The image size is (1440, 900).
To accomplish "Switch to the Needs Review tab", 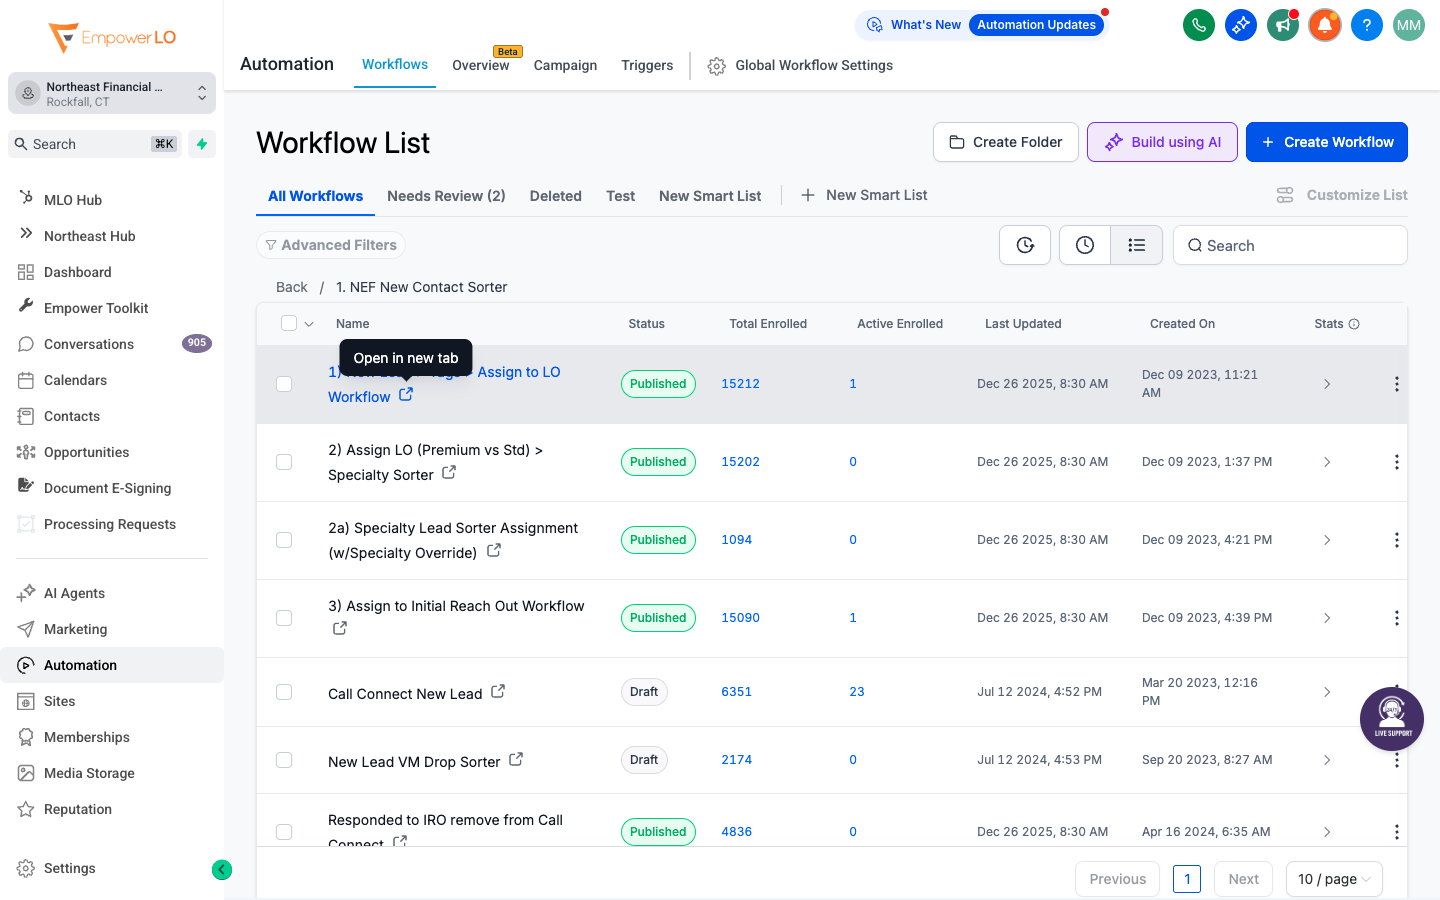I will (446, 195).
